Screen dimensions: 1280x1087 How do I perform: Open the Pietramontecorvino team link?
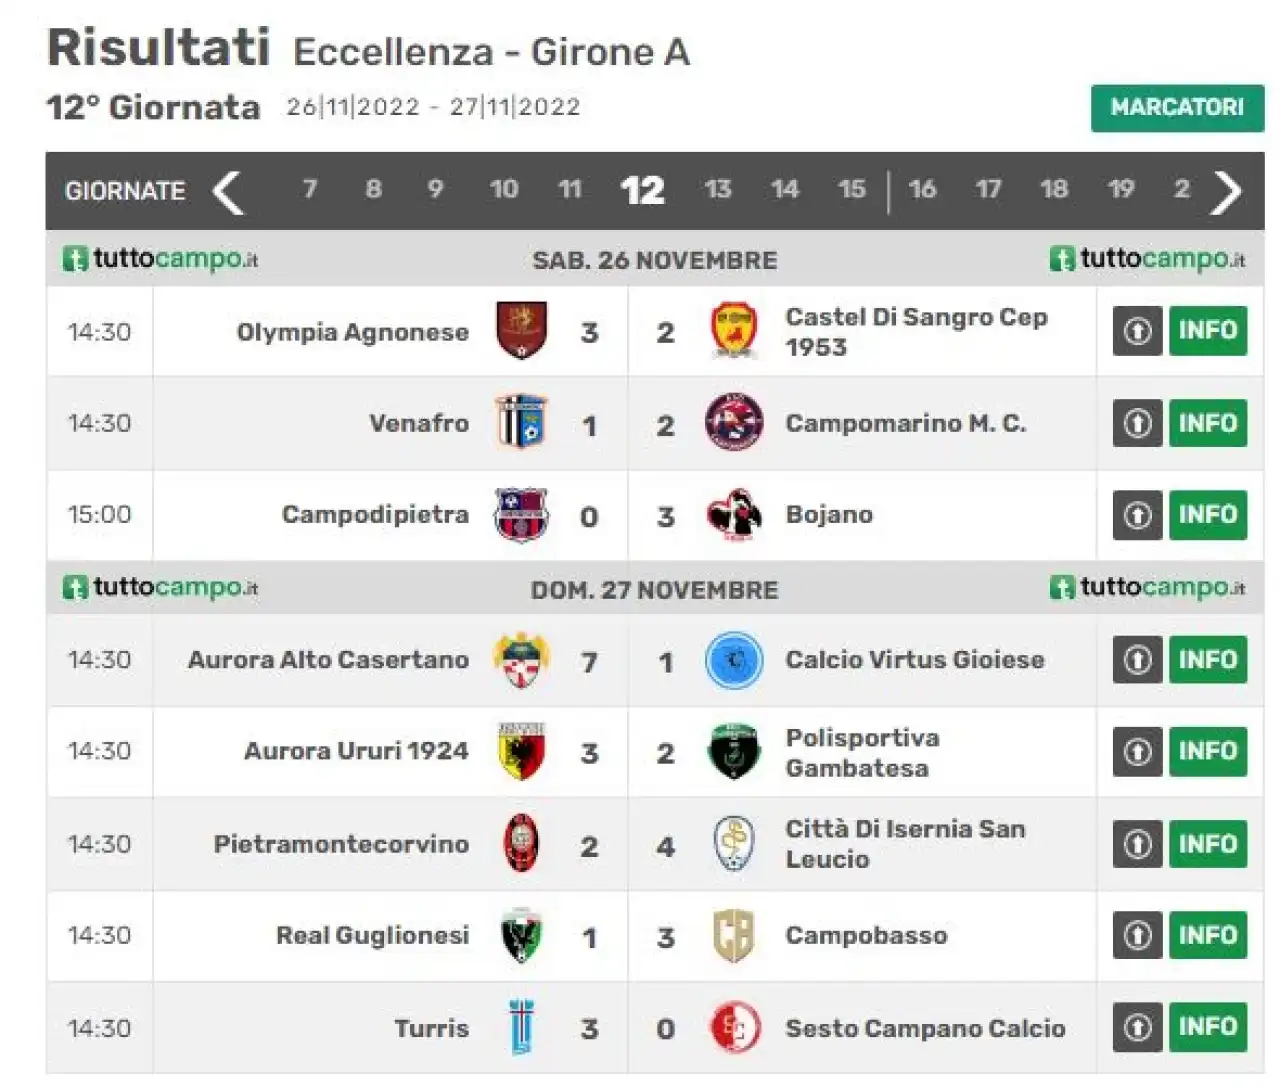coord(341,845)
